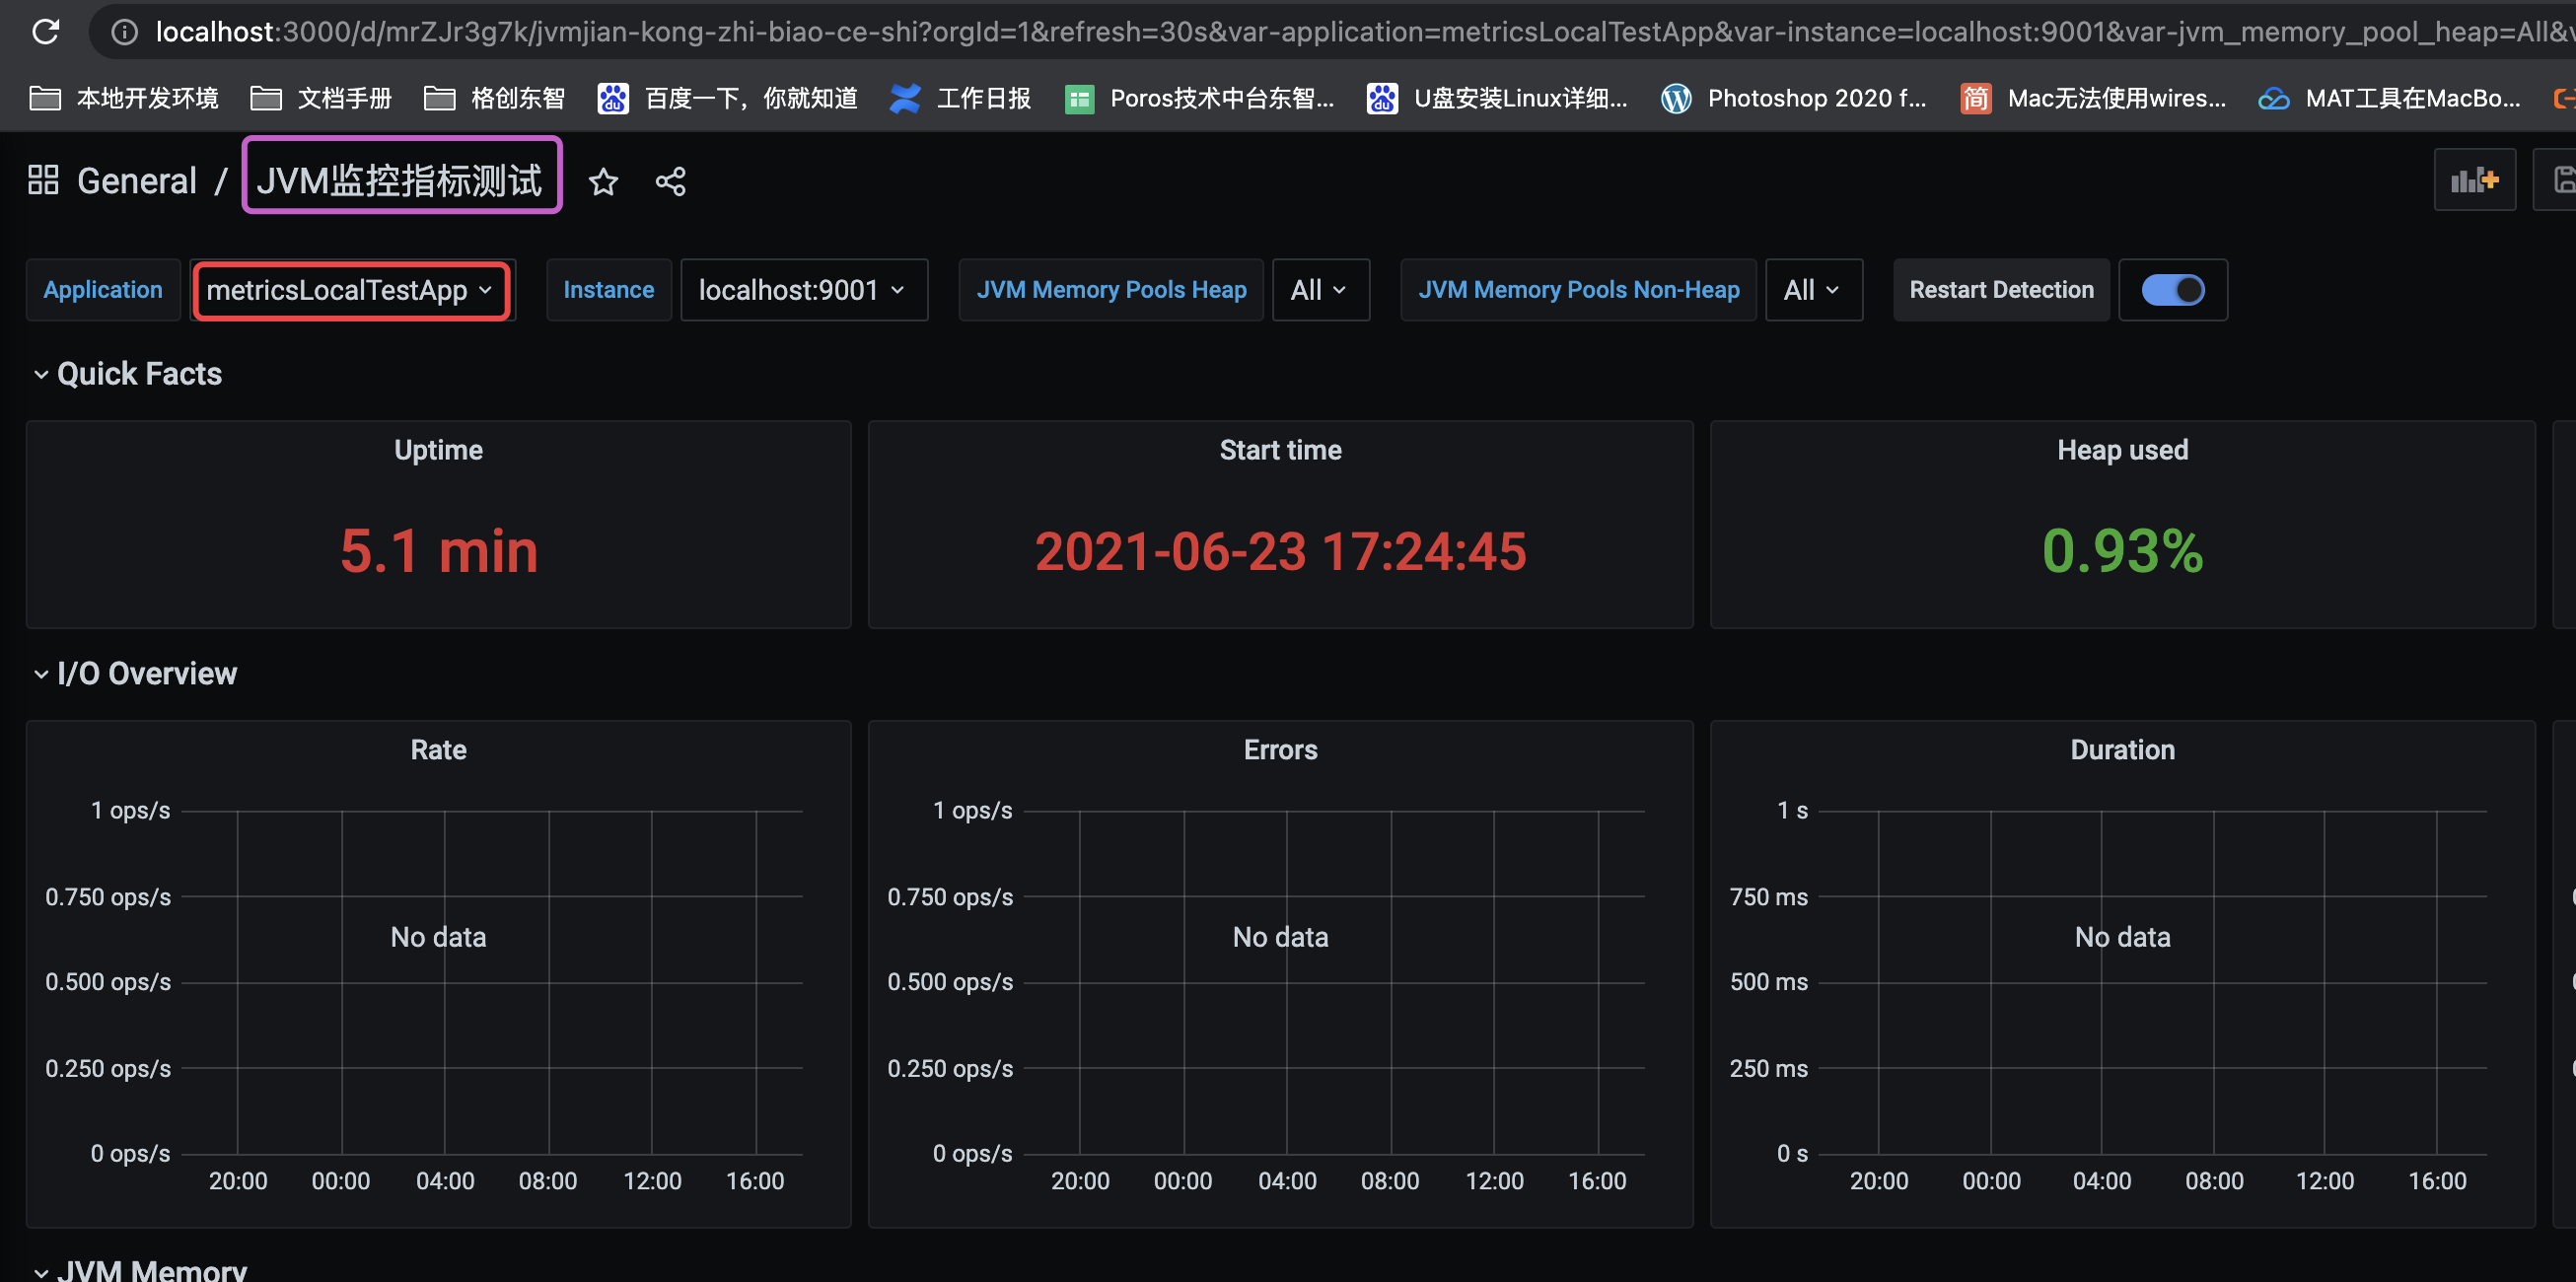Open the Poros技术中台东智 bookmark
2576x1282 pixels.
point(1199,98)
